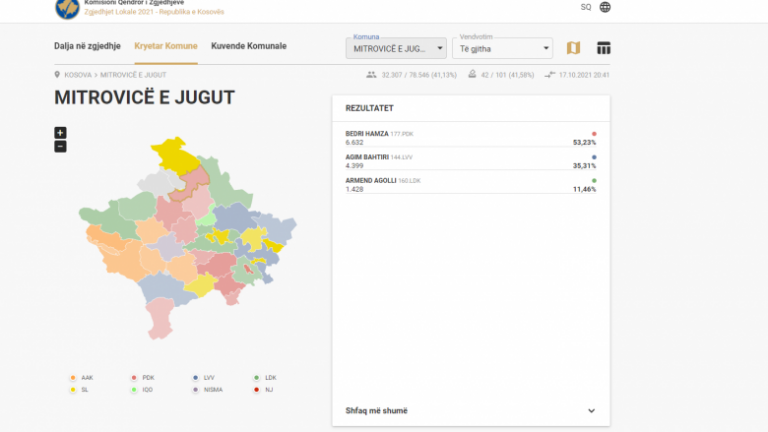Viewport: 768px width, 432px height.
Task: Expand the Shfaq më shumë section
Action: (x=470, y=410)
